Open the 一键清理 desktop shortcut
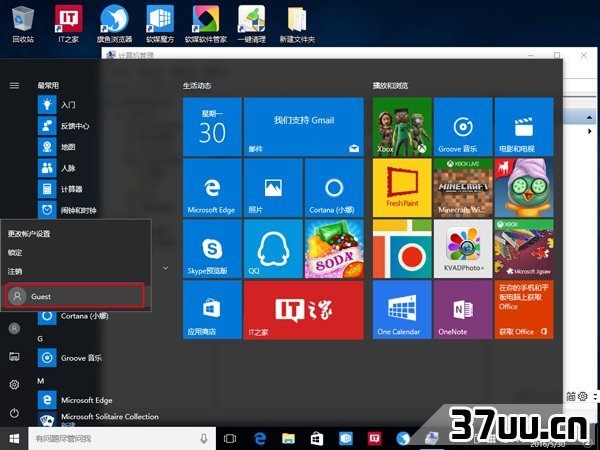The height and width of the screenshot is (450, 600). click(x=251, y=24)
